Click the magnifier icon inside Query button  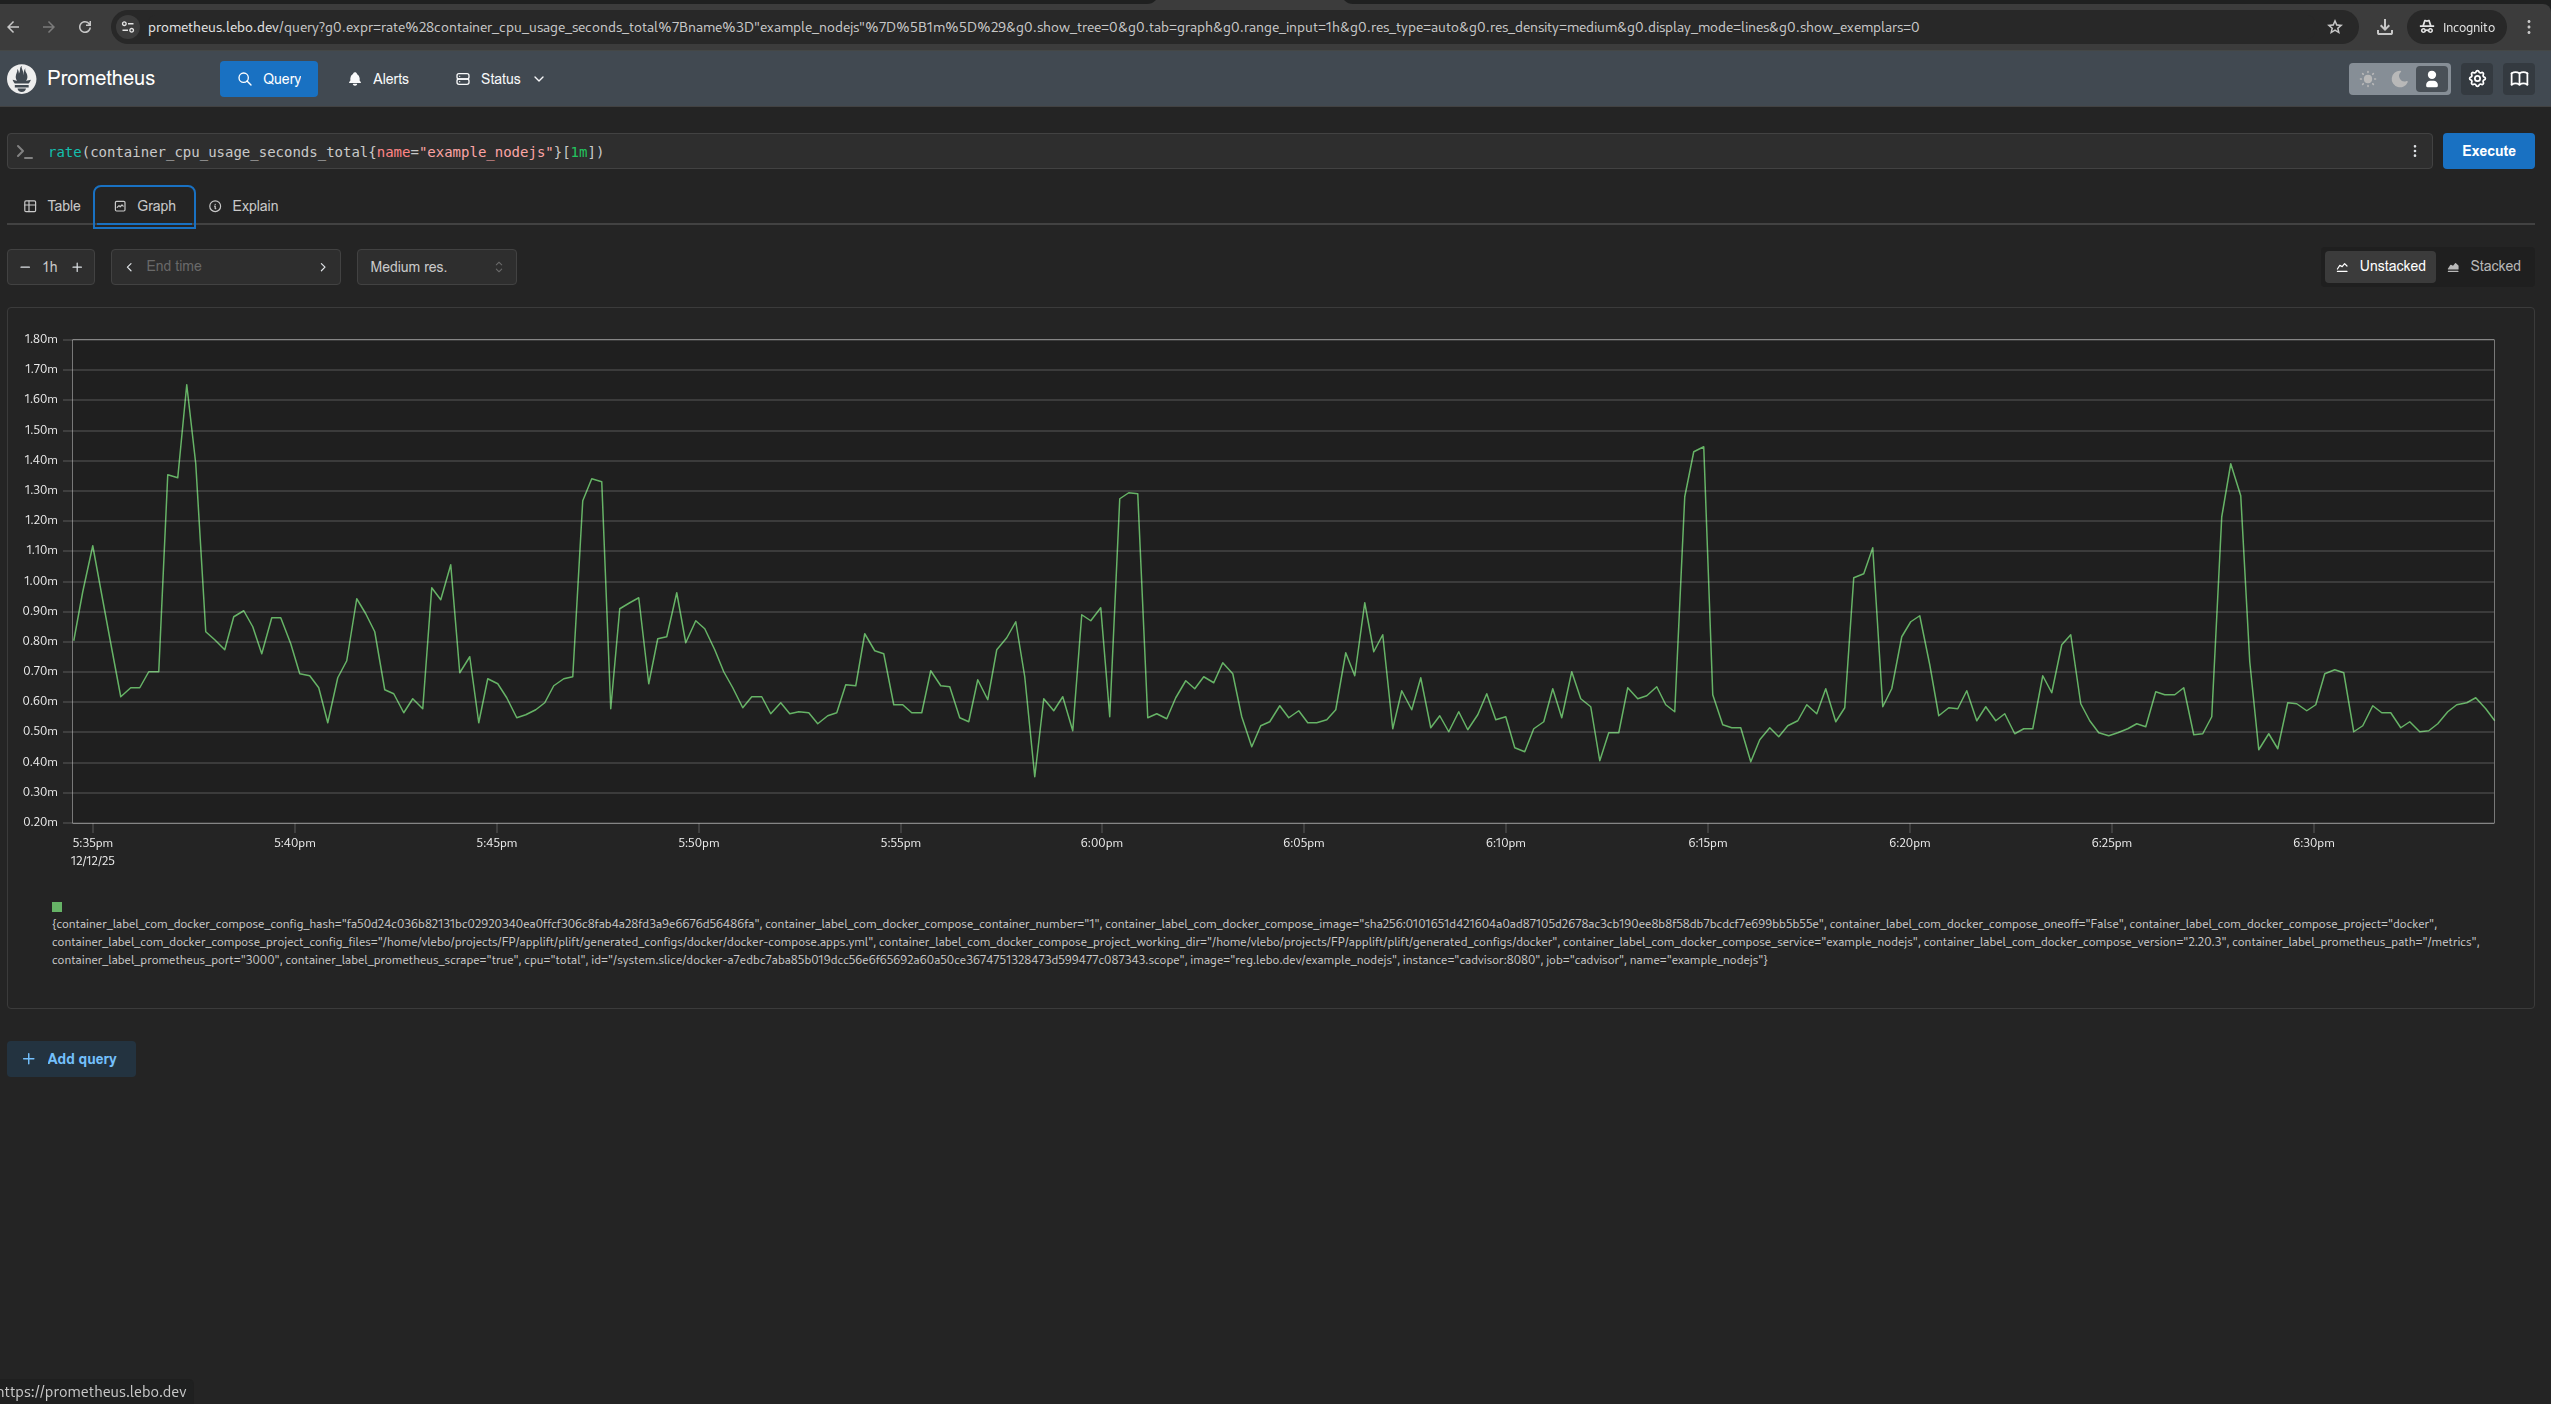243,78
